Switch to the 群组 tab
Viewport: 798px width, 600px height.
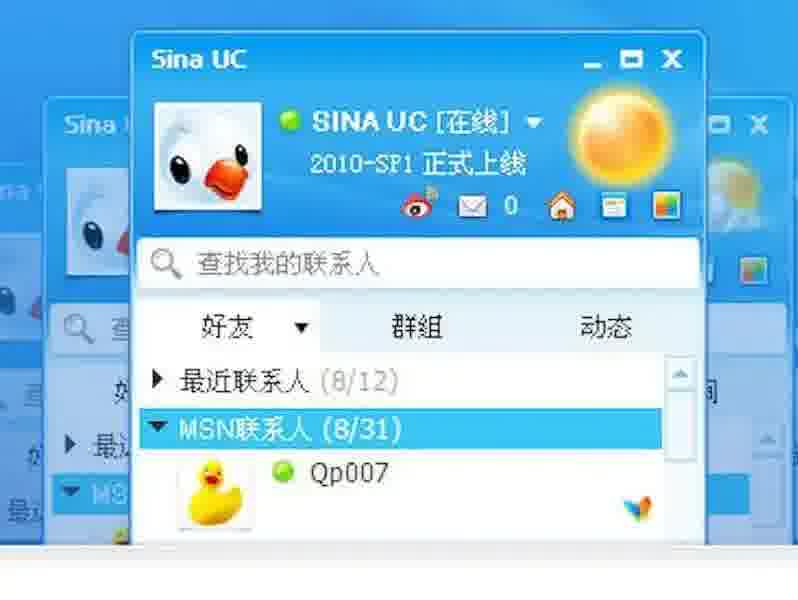(x=417, y=327)
